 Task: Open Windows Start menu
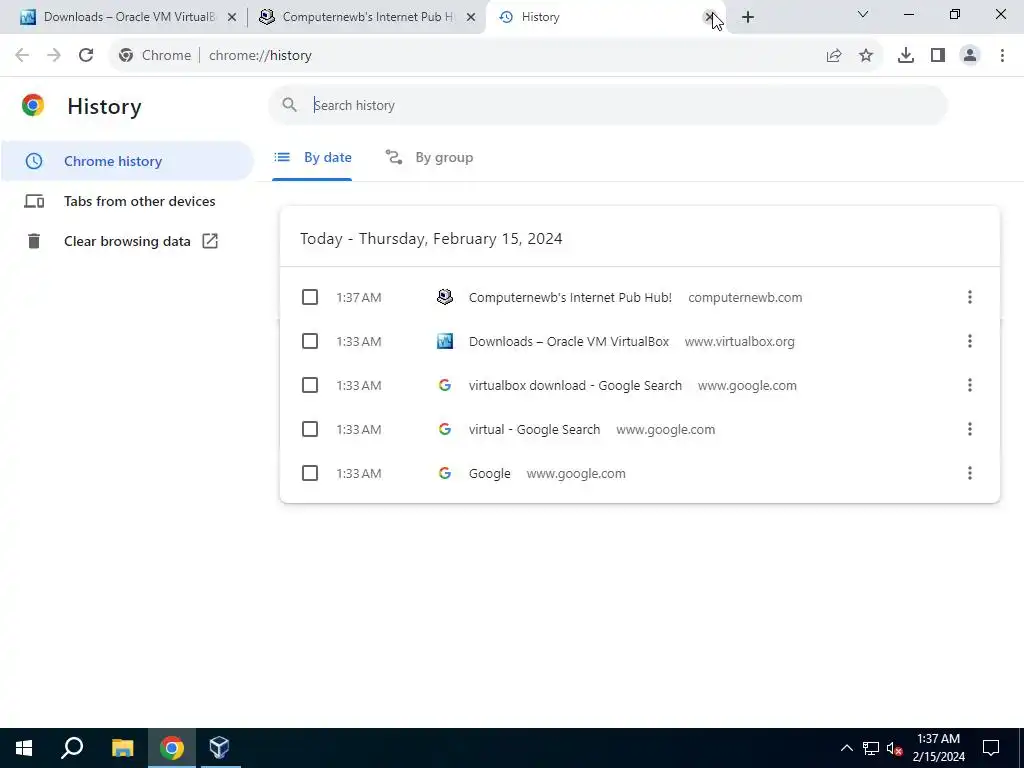point(24,748)
